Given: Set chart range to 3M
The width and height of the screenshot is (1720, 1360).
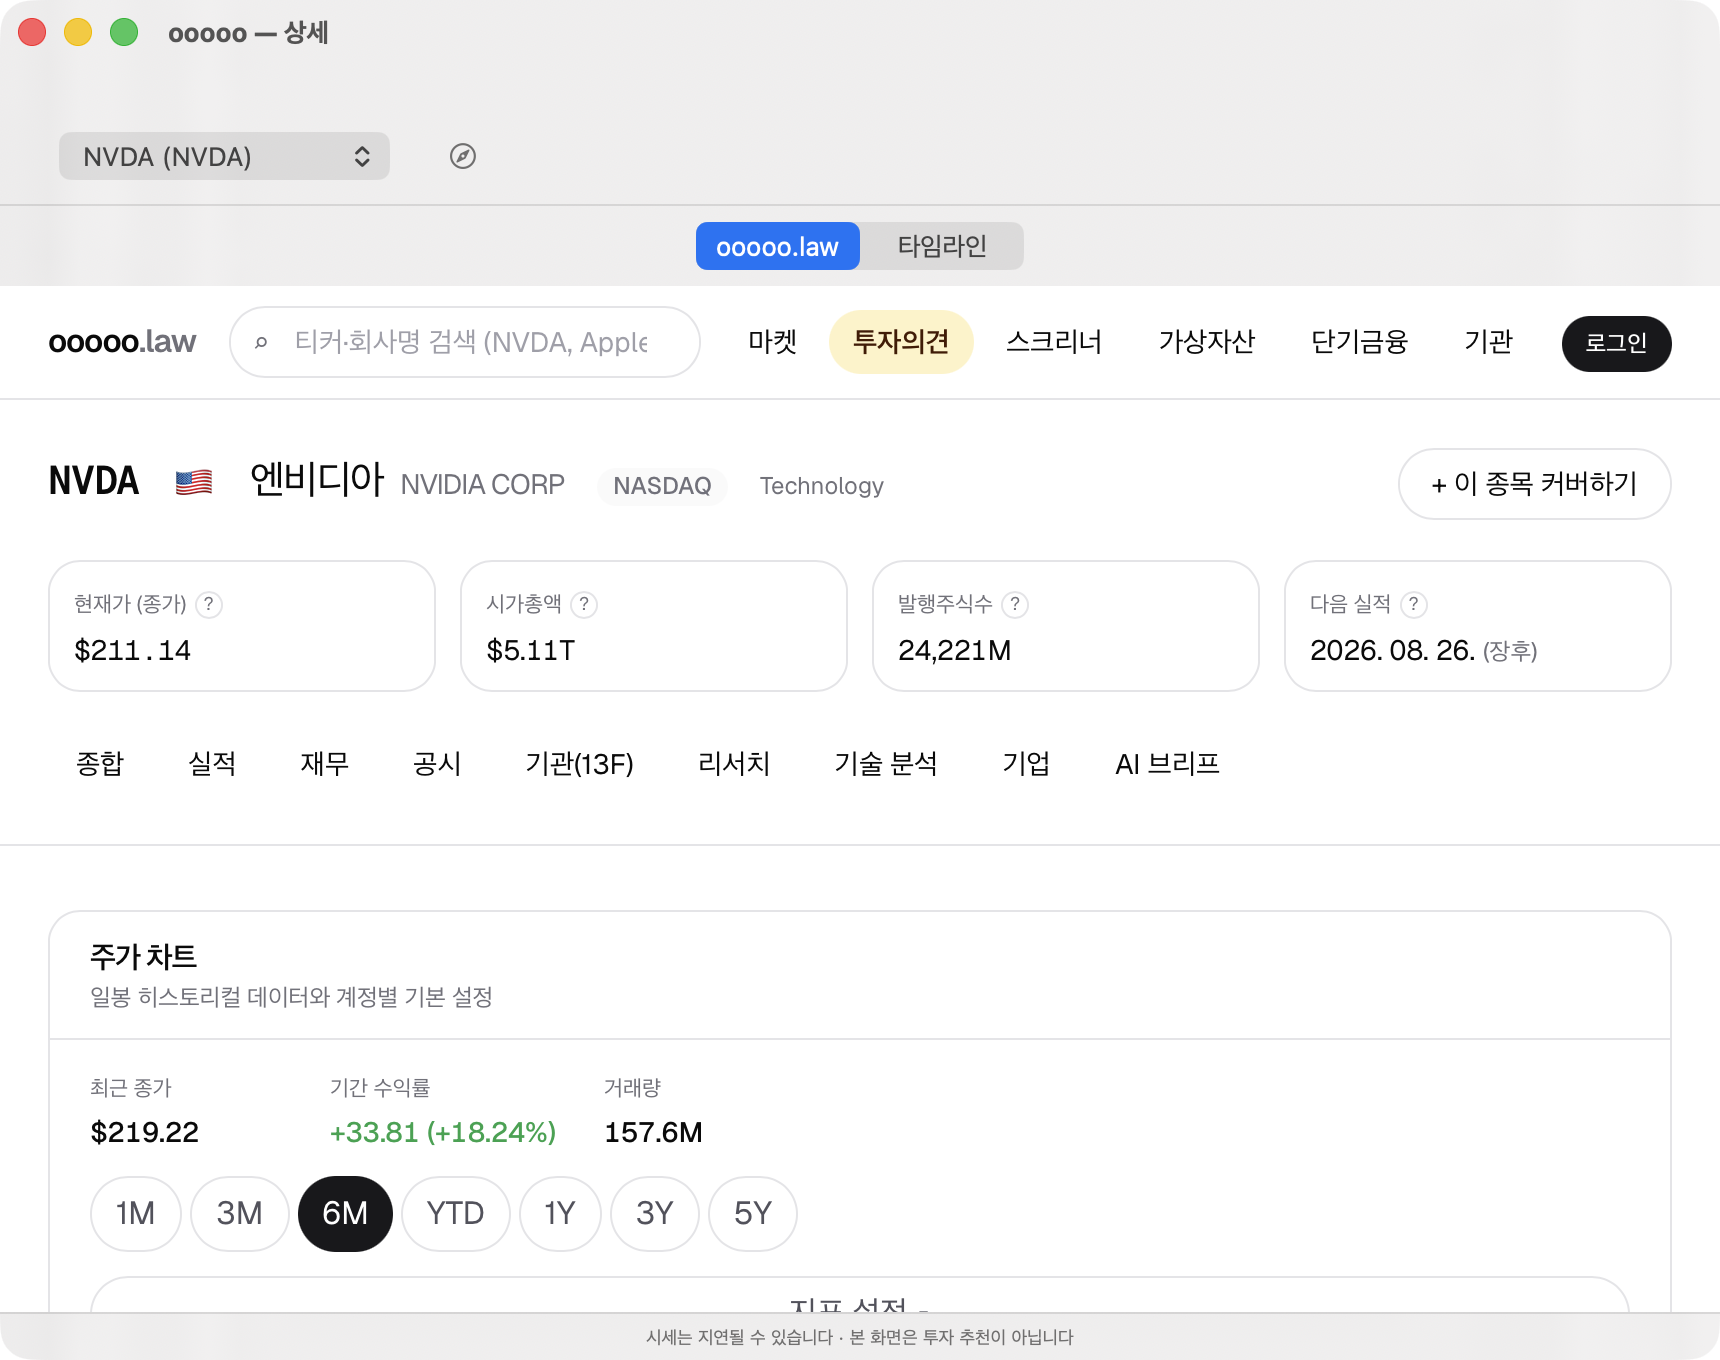Looking at the screenshot, I should [x=240, y=1214].
